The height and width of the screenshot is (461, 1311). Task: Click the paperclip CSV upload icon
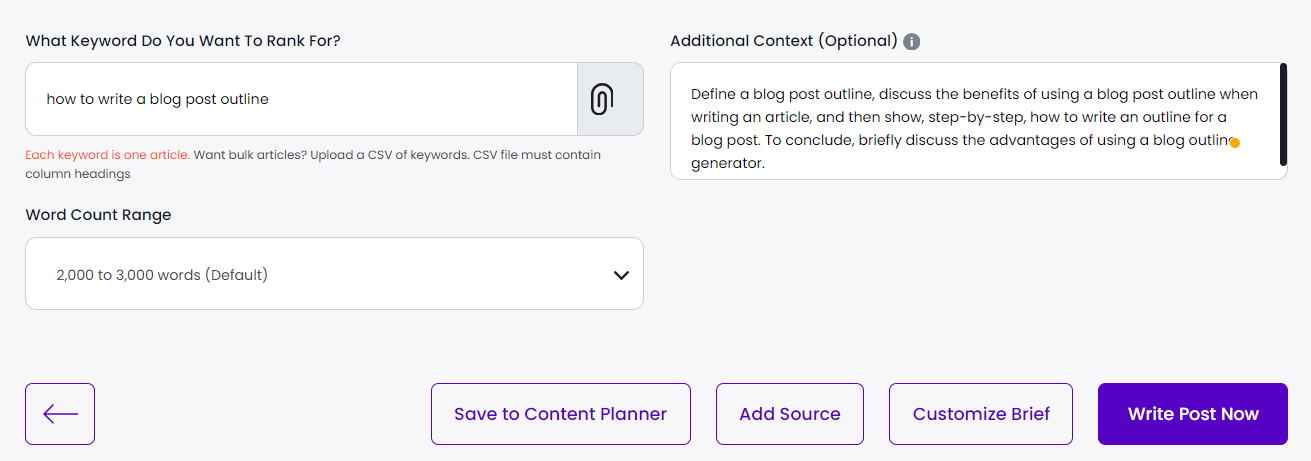[x=601, y=99]
